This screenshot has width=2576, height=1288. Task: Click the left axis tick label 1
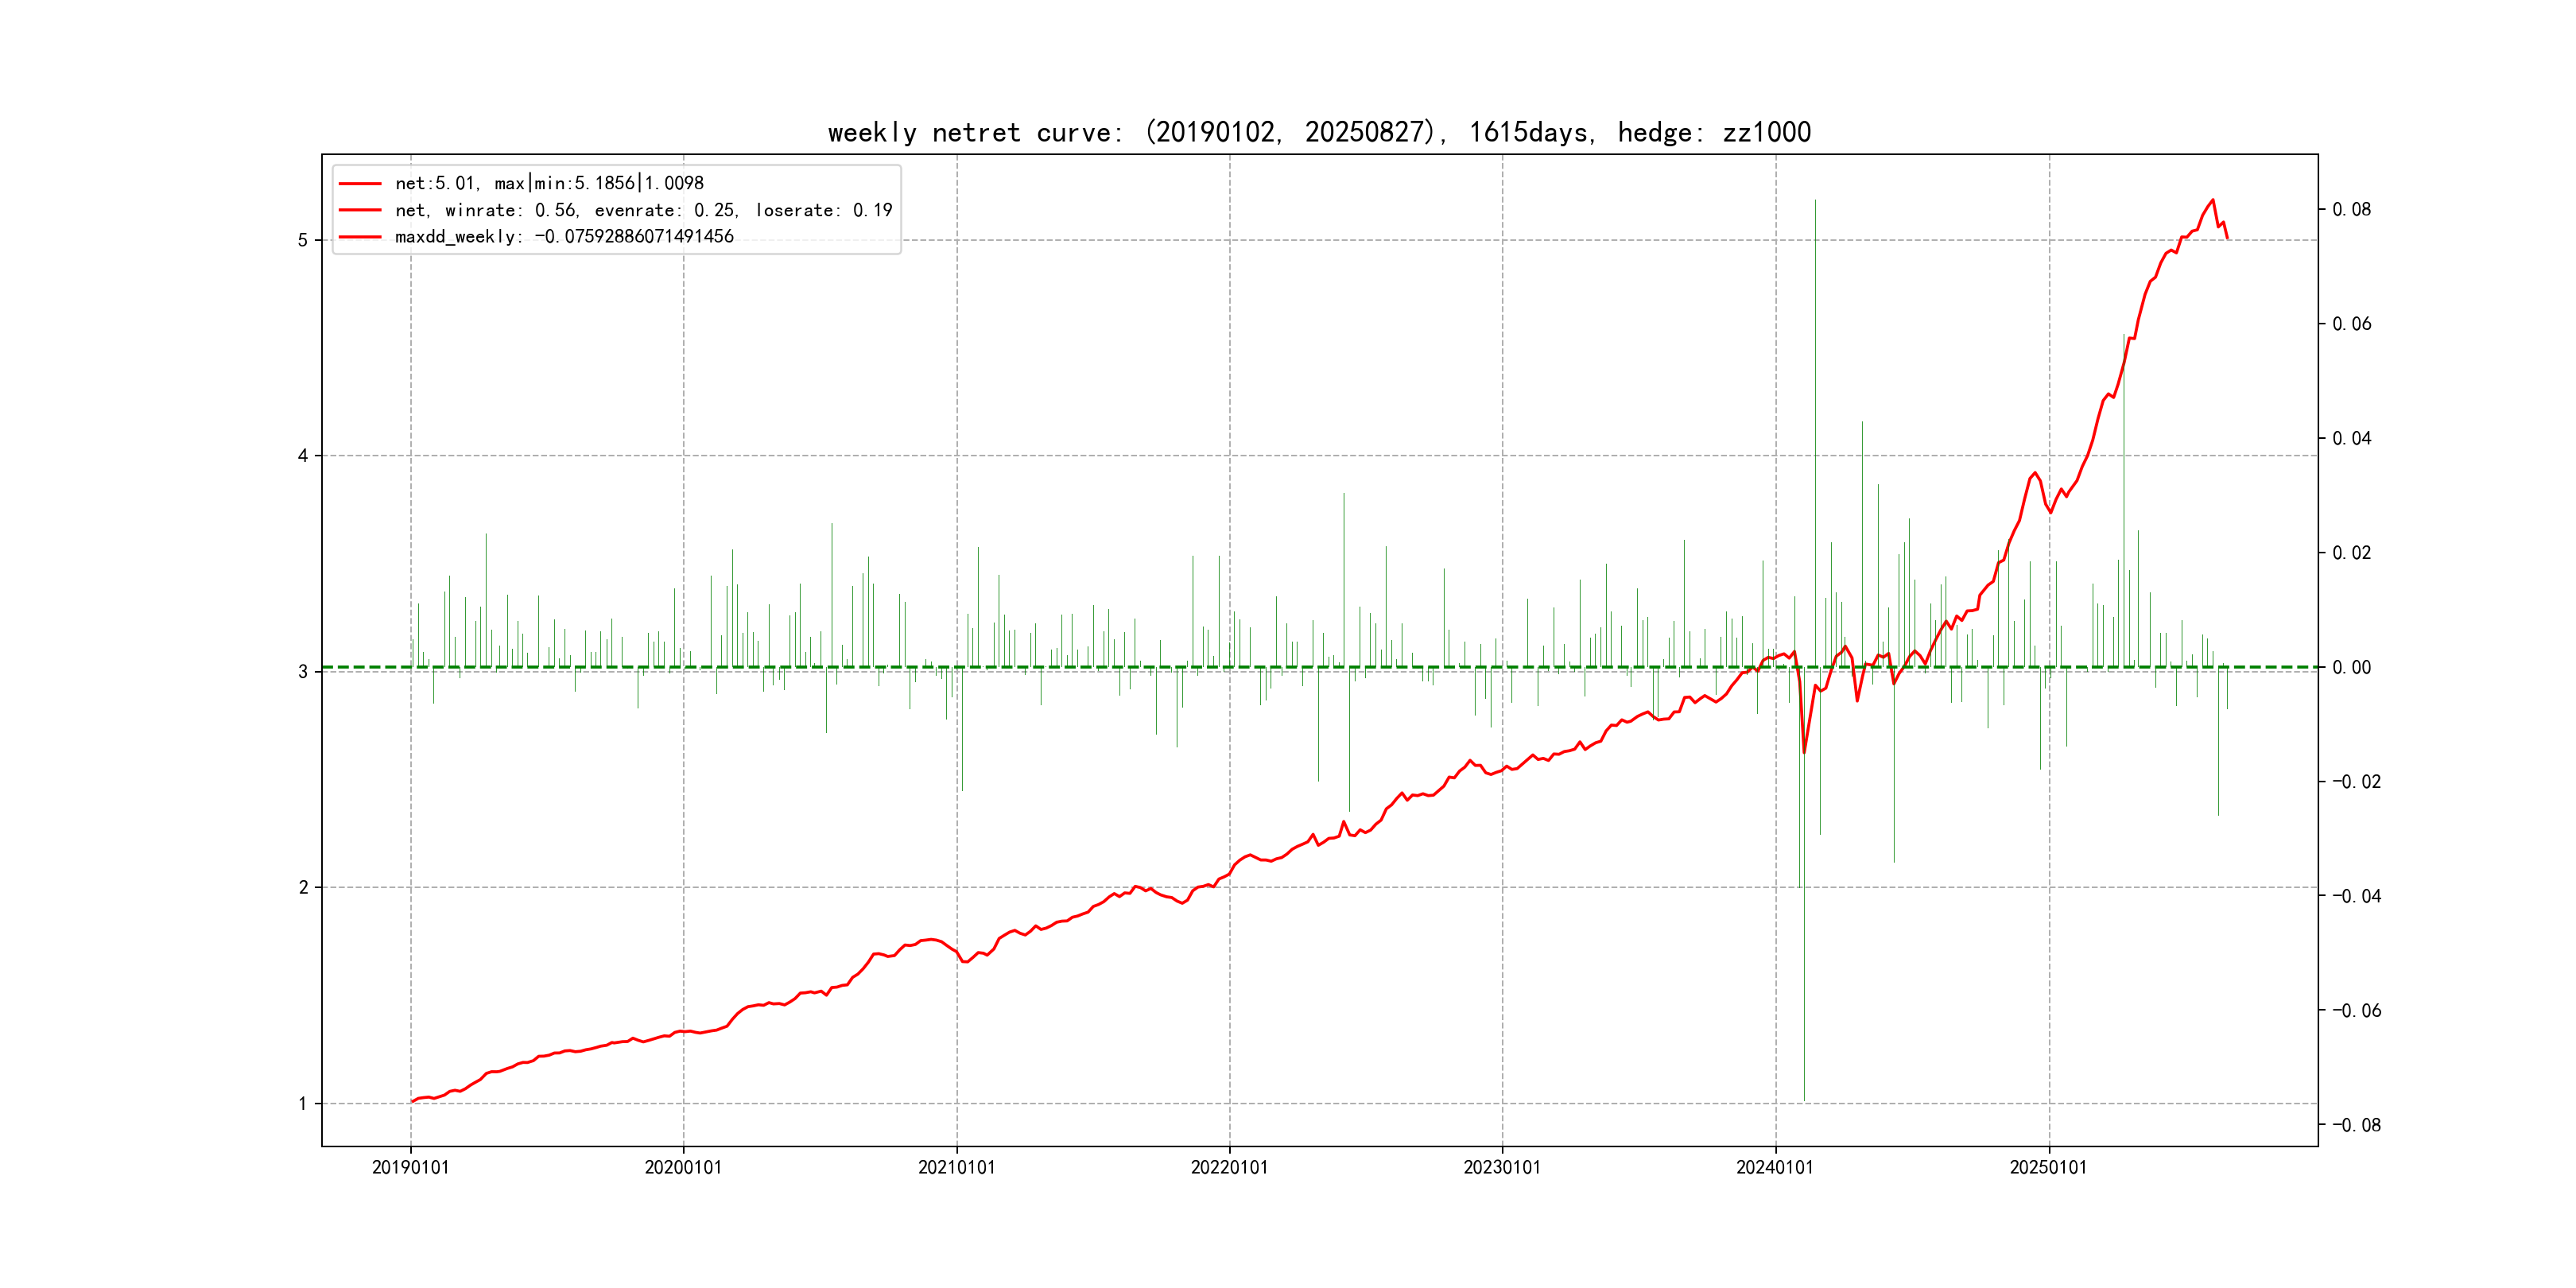point(302,1103)
